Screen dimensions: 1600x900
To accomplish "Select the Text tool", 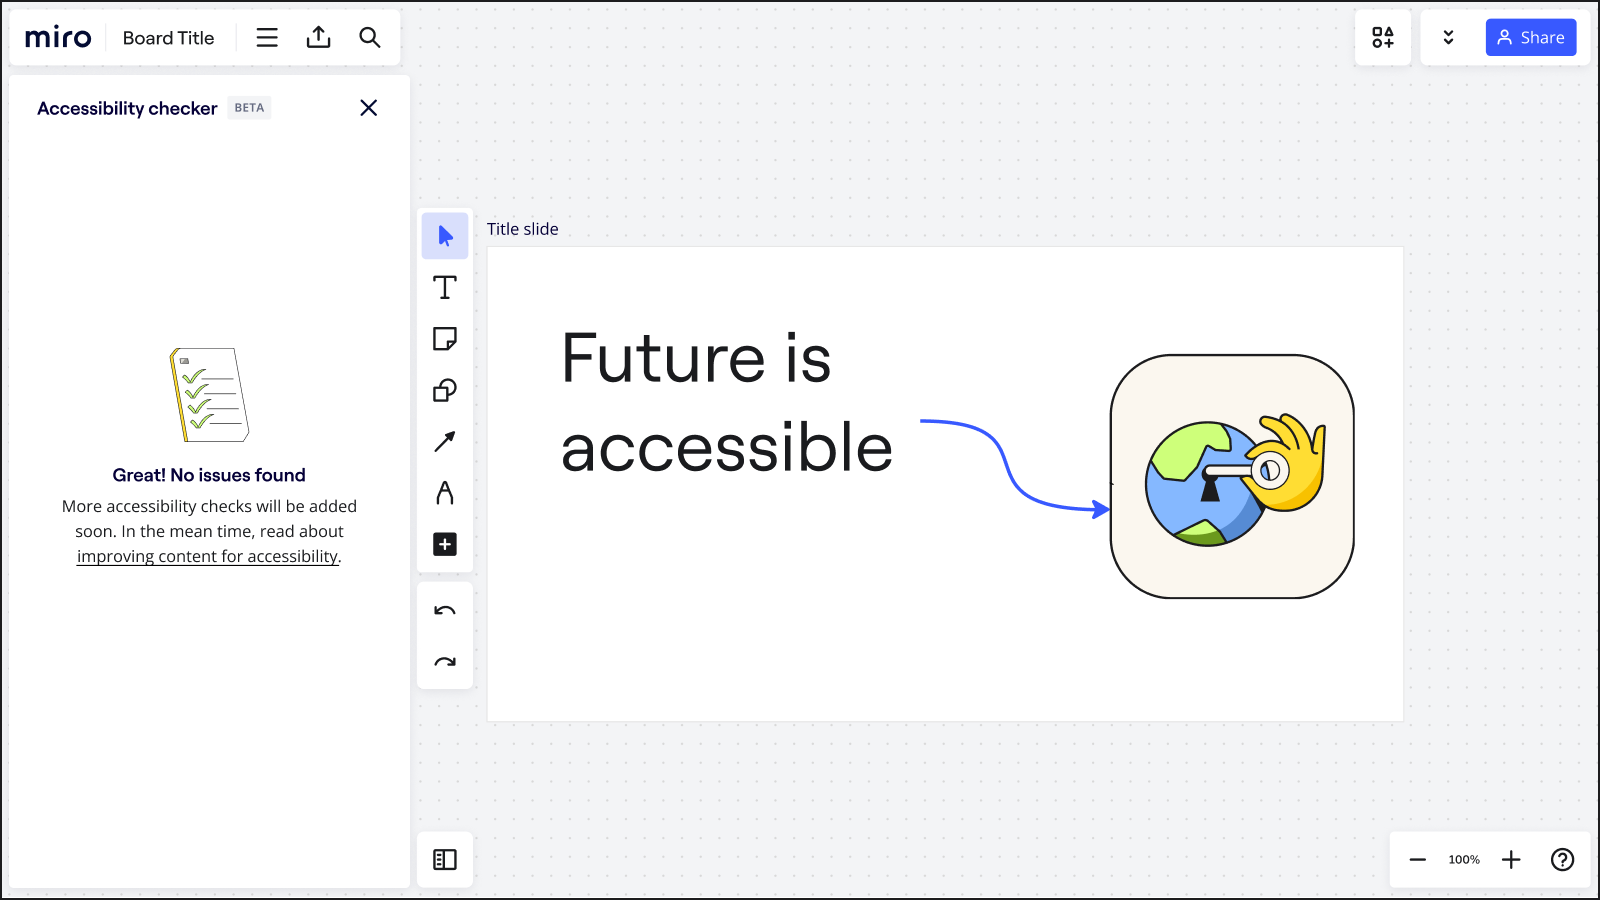I will 445,288.
